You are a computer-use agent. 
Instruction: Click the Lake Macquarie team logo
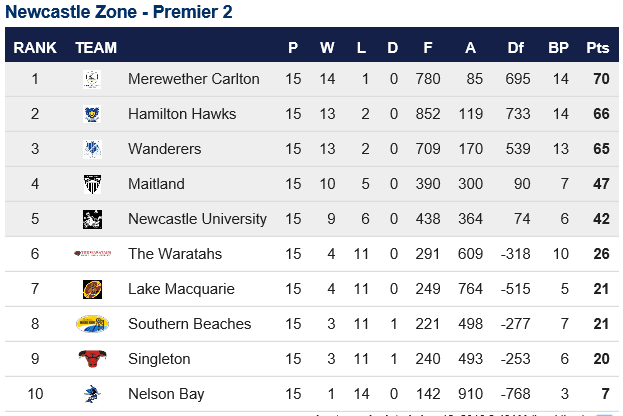click(x=92, y=289)
